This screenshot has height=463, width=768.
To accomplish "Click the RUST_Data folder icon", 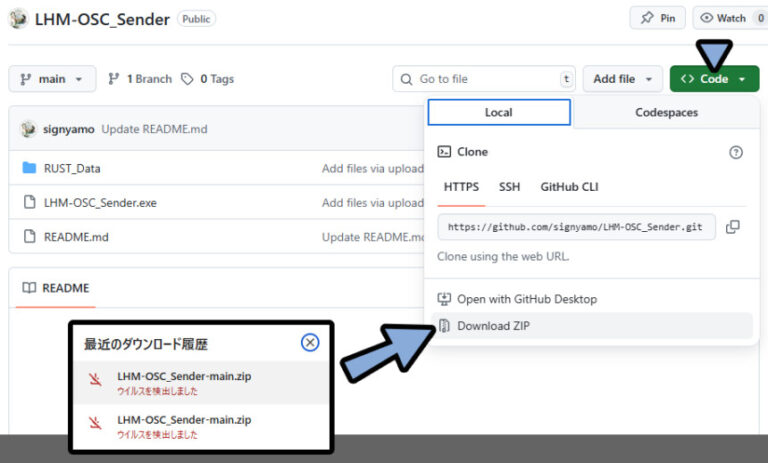I will click(29, 168).
